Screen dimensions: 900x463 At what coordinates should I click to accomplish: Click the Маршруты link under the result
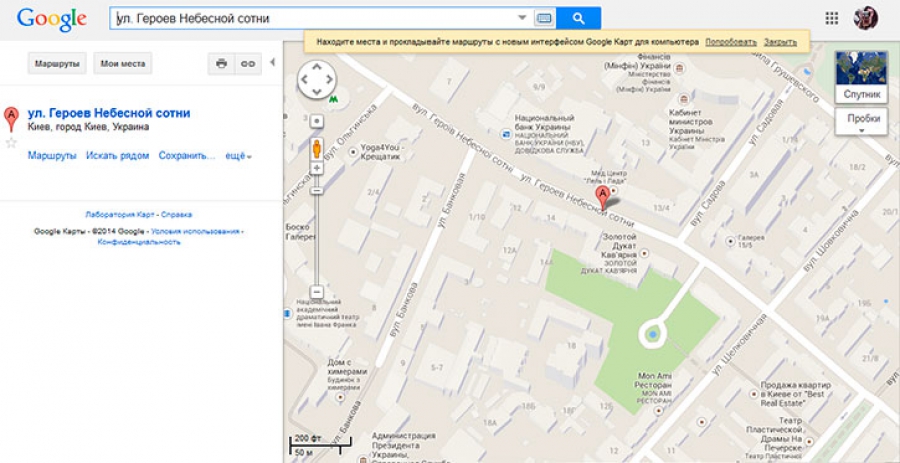(x=52, y=155)
